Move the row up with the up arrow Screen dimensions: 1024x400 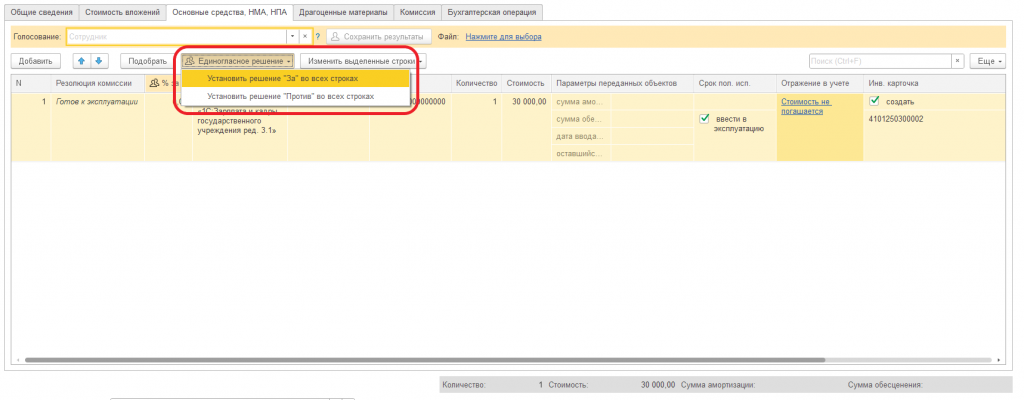coord(82,61)
